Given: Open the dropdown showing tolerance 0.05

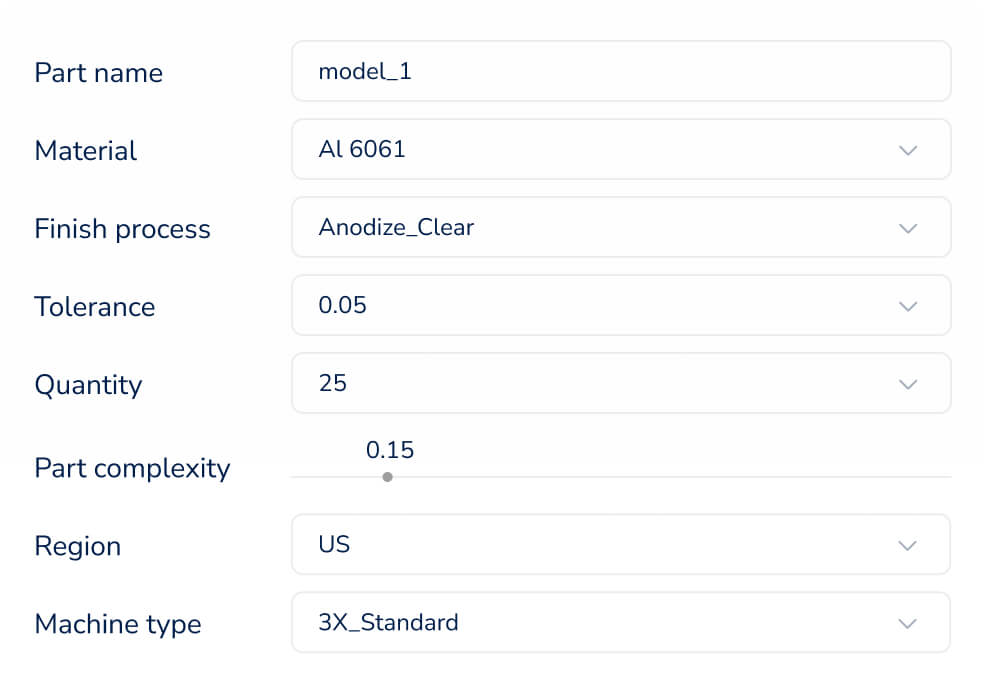Looking at the screenshot, I should point(600,306).
